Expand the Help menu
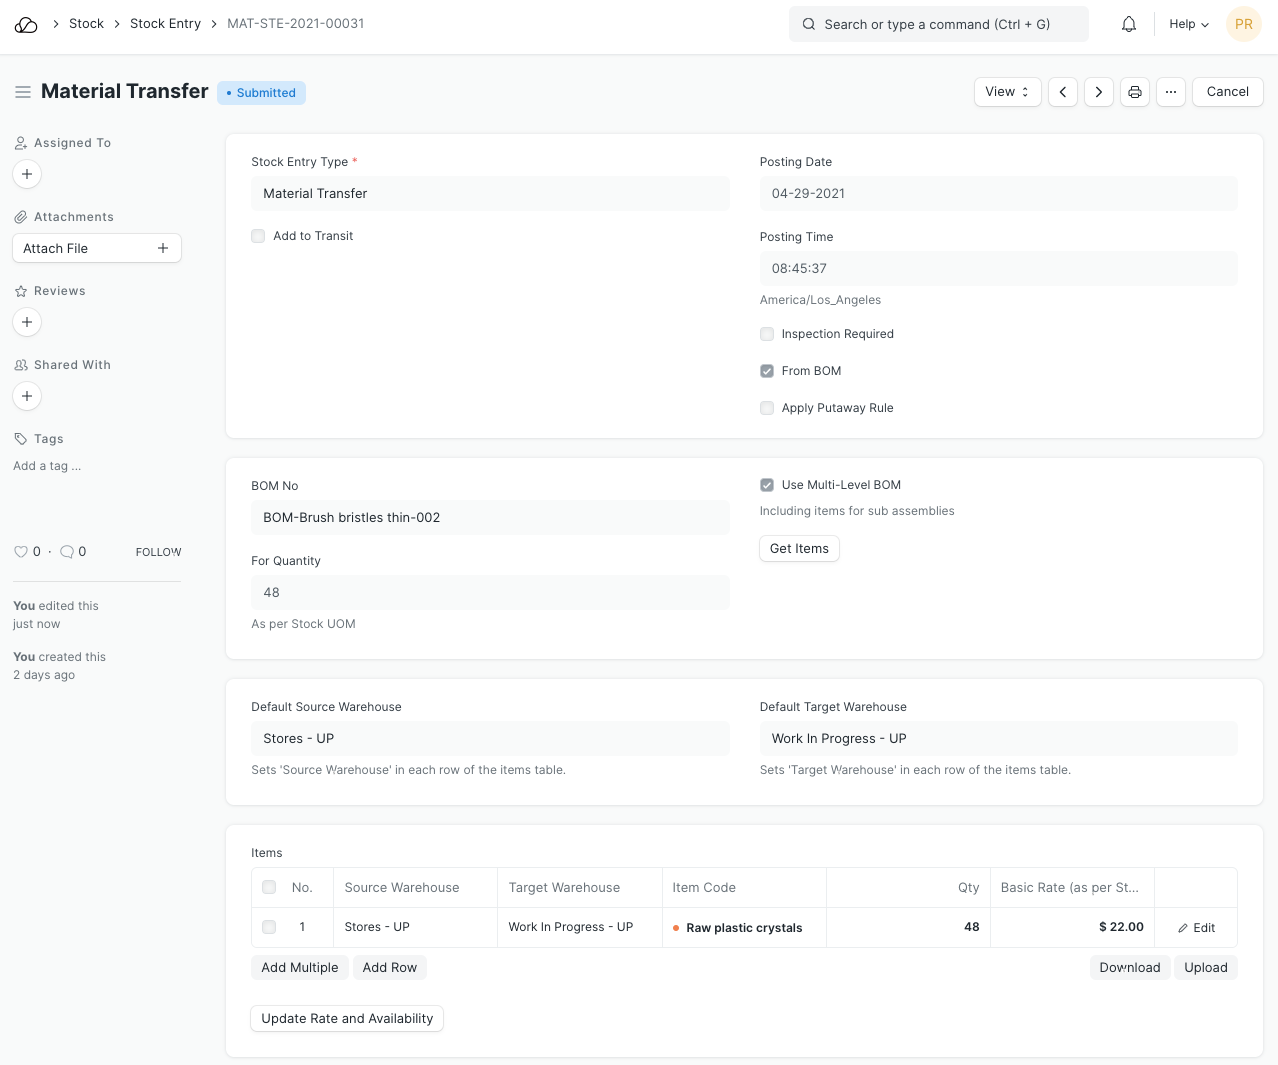This screenshot has width=1278, height=1065. coord(1188,24)
